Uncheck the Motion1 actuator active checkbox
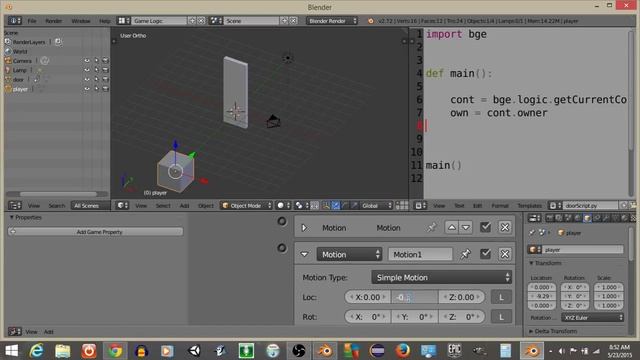 485,254
